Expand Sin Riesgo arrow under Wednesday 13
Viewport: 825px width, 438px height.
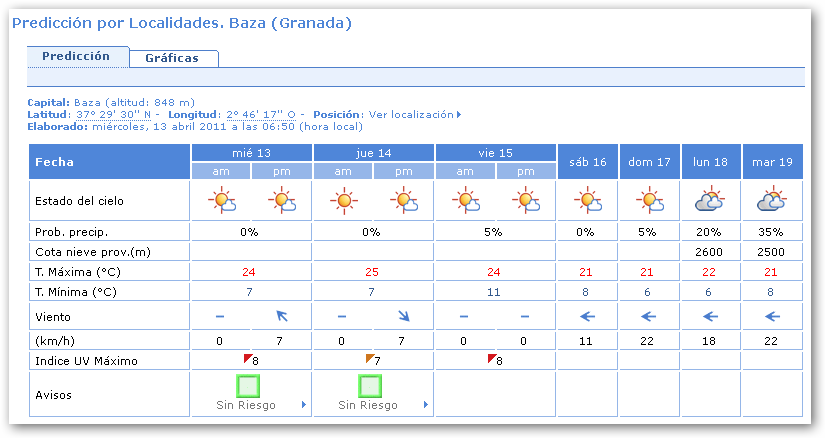tap(303, 406)
